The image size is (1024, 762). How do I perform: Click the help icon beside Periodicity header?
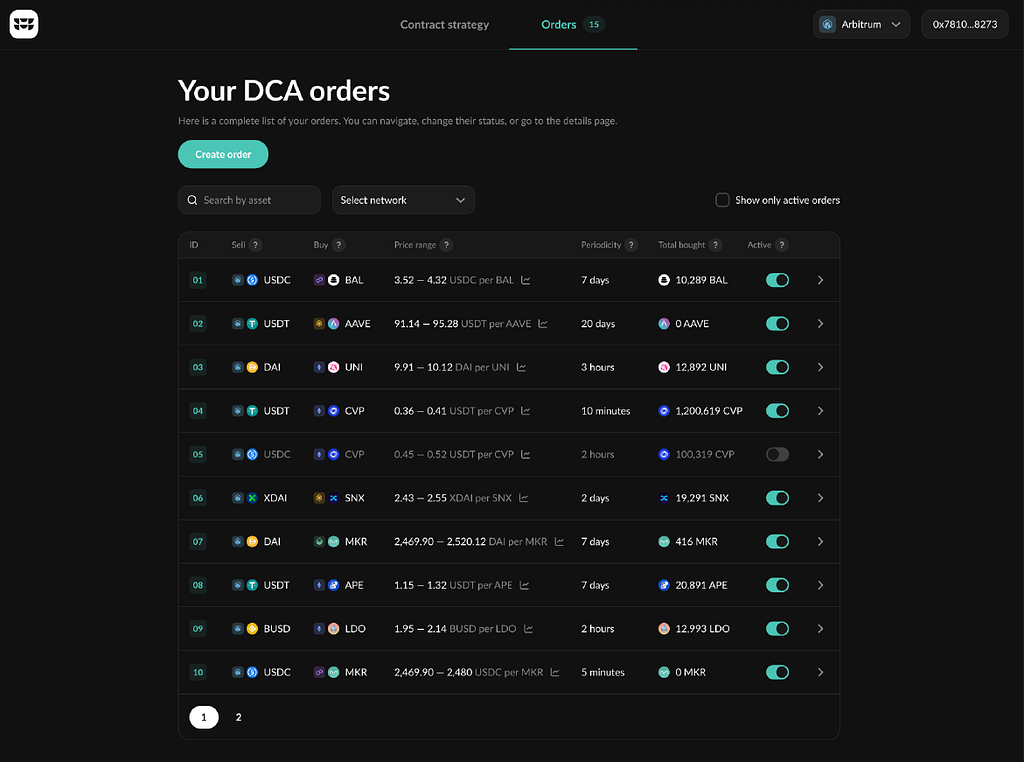tap(631, 245)
